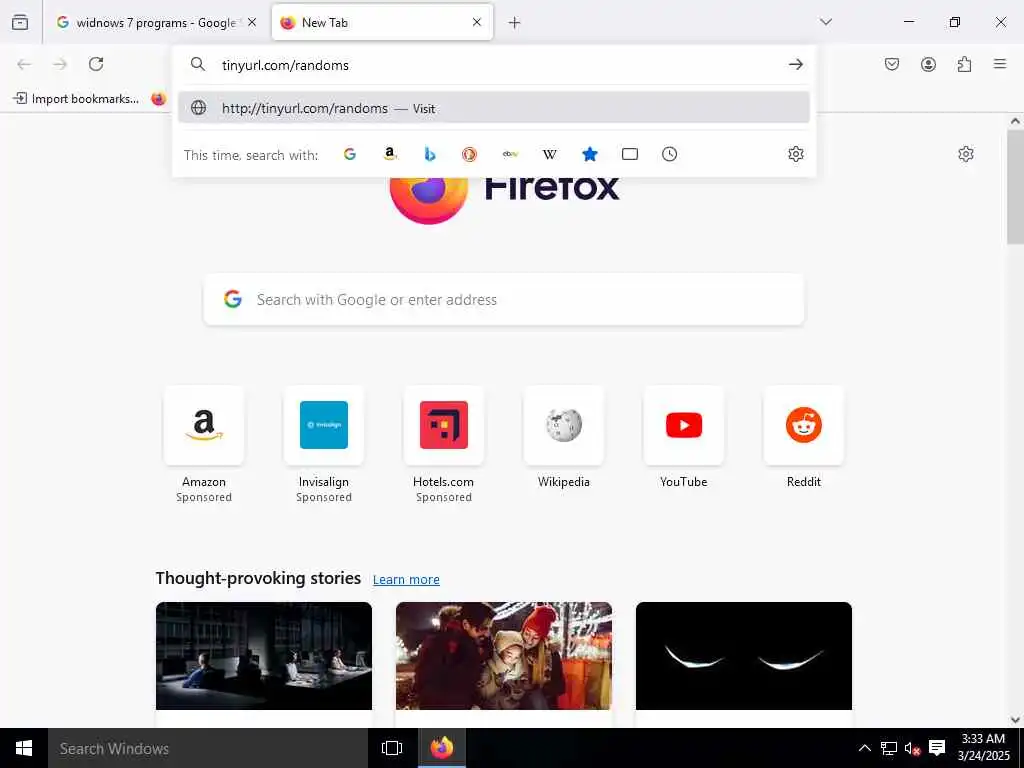Save to Pocket icon in toolbar
Screen dimensions: 1024x768
[x=892, y=64]
